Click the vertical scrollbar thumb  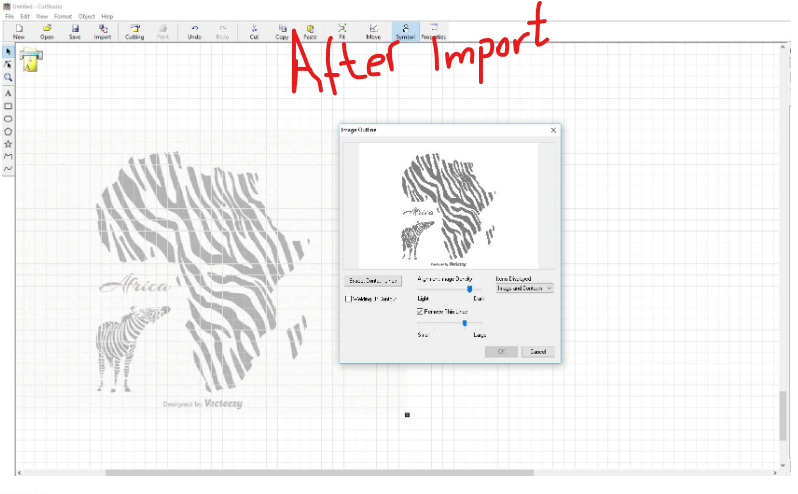(783, 416)
